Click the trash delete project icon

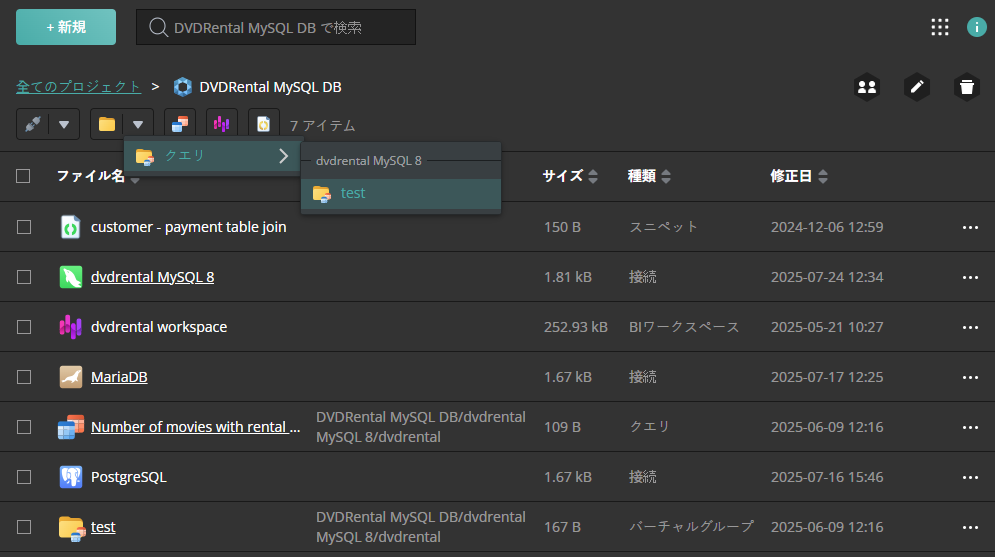(965, 87)
